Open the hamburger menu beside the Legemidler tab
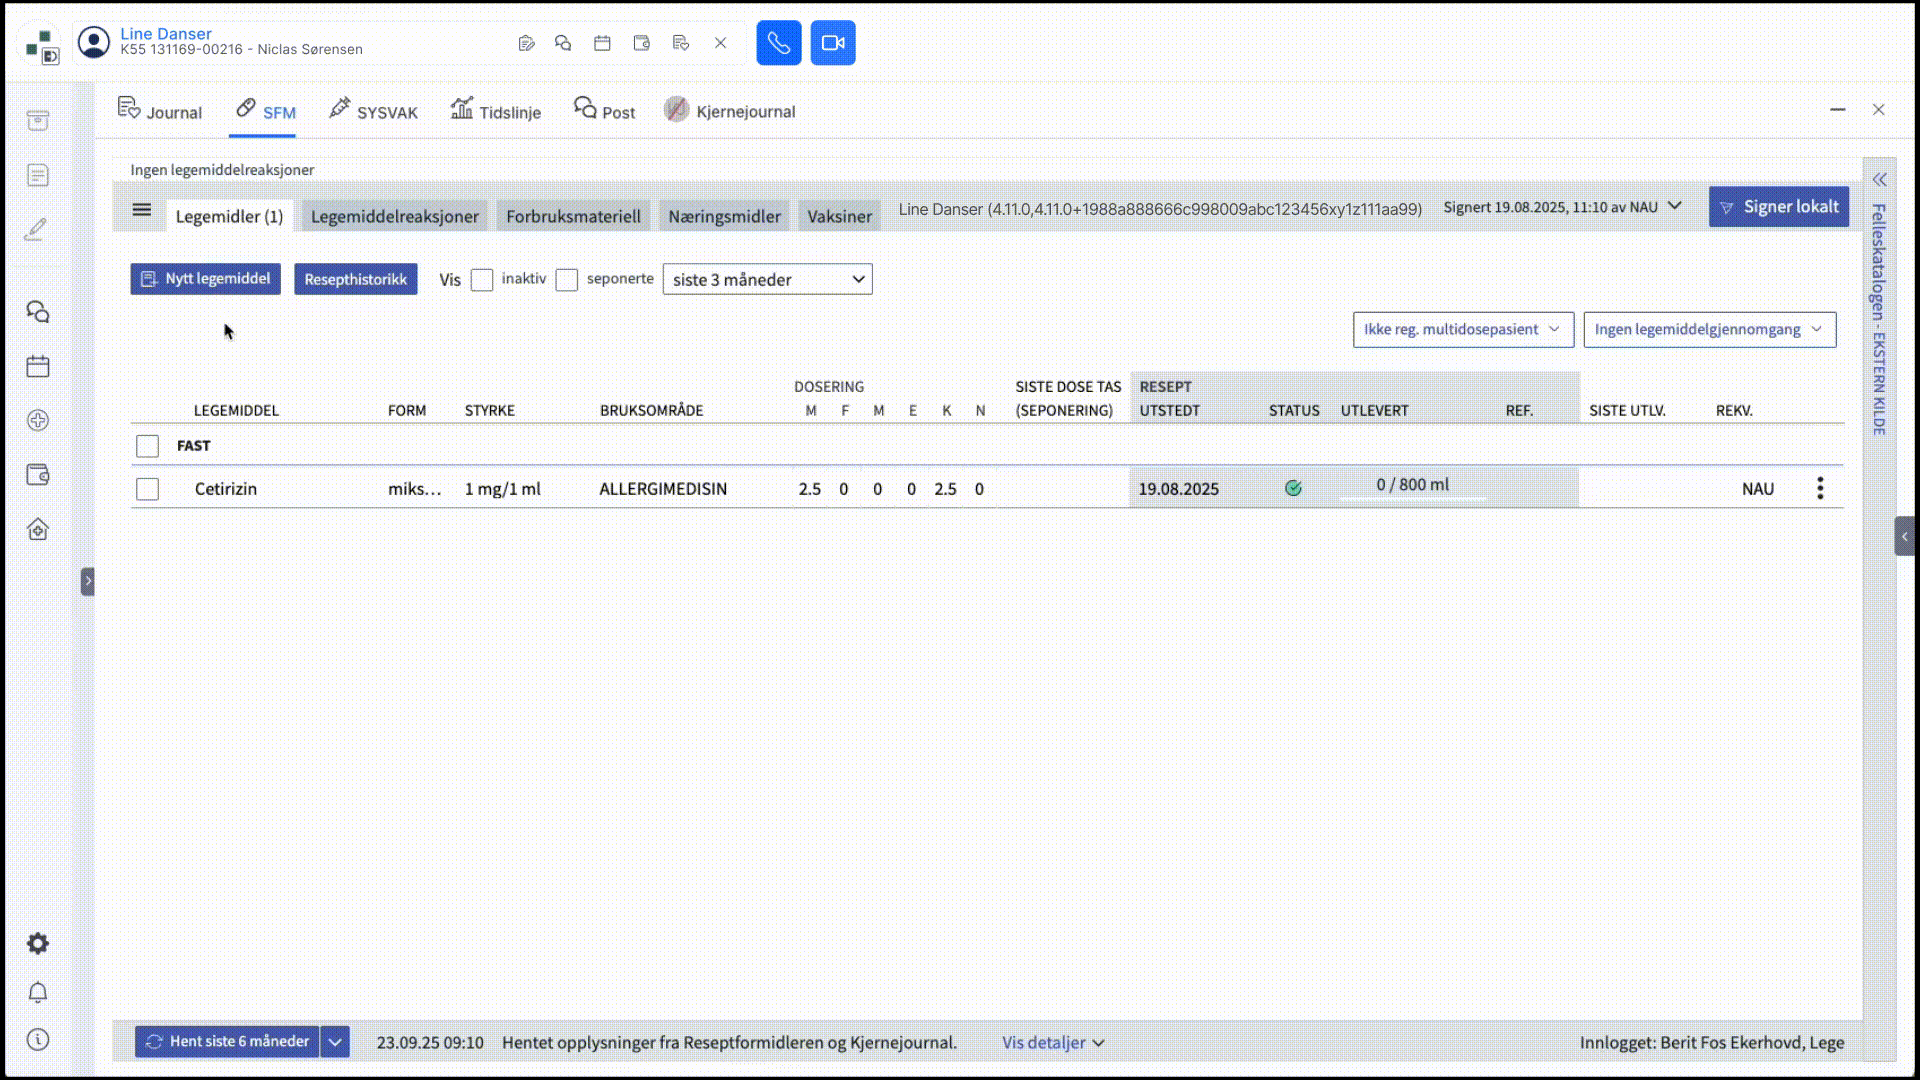The width and height of the screenshot is (1920, 1080). click(x=142, y=210)
